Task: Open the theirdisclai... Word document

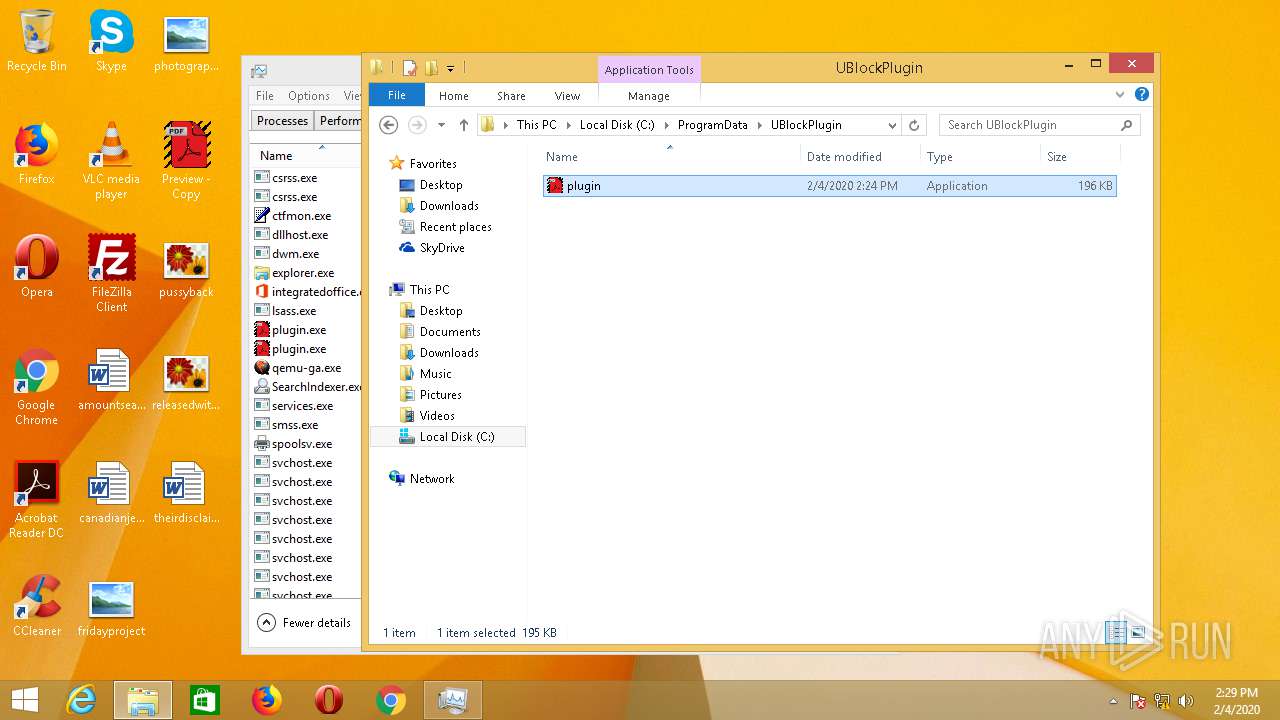Action: [x=186, y=492]
